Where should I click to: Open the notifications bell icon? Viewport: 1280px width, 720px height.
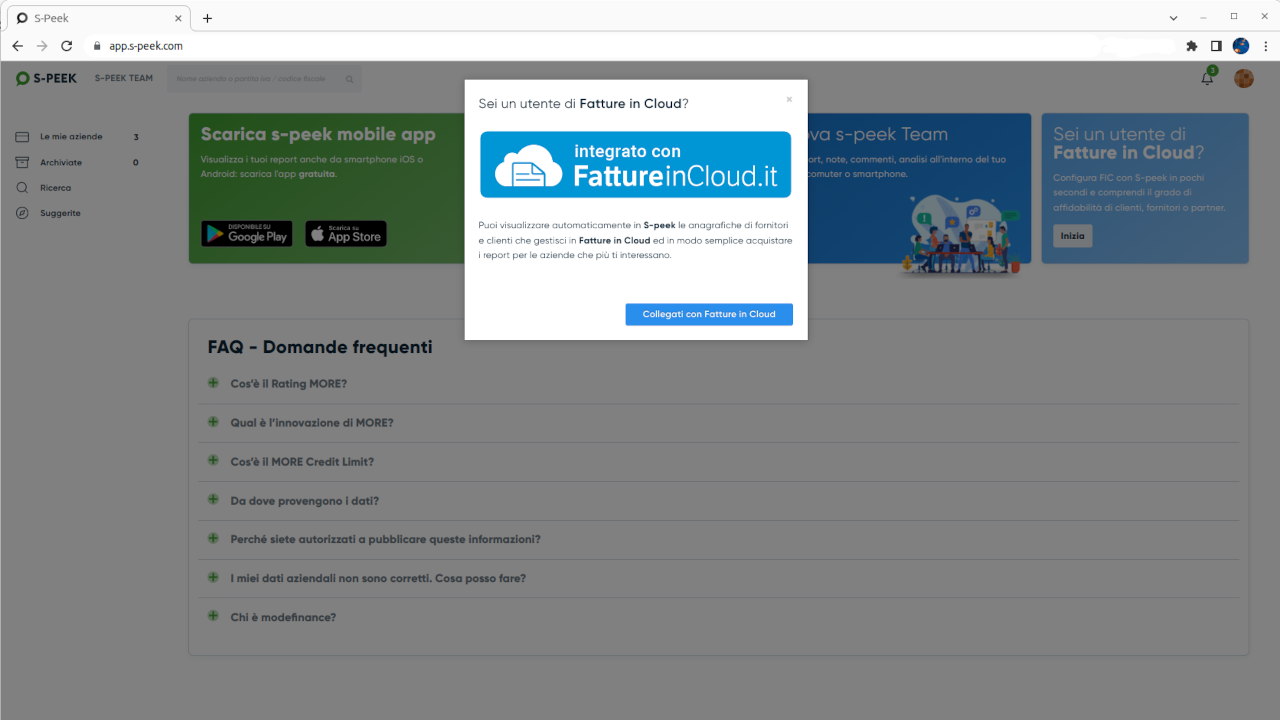pyautogui.click(x=1207, y=78)
